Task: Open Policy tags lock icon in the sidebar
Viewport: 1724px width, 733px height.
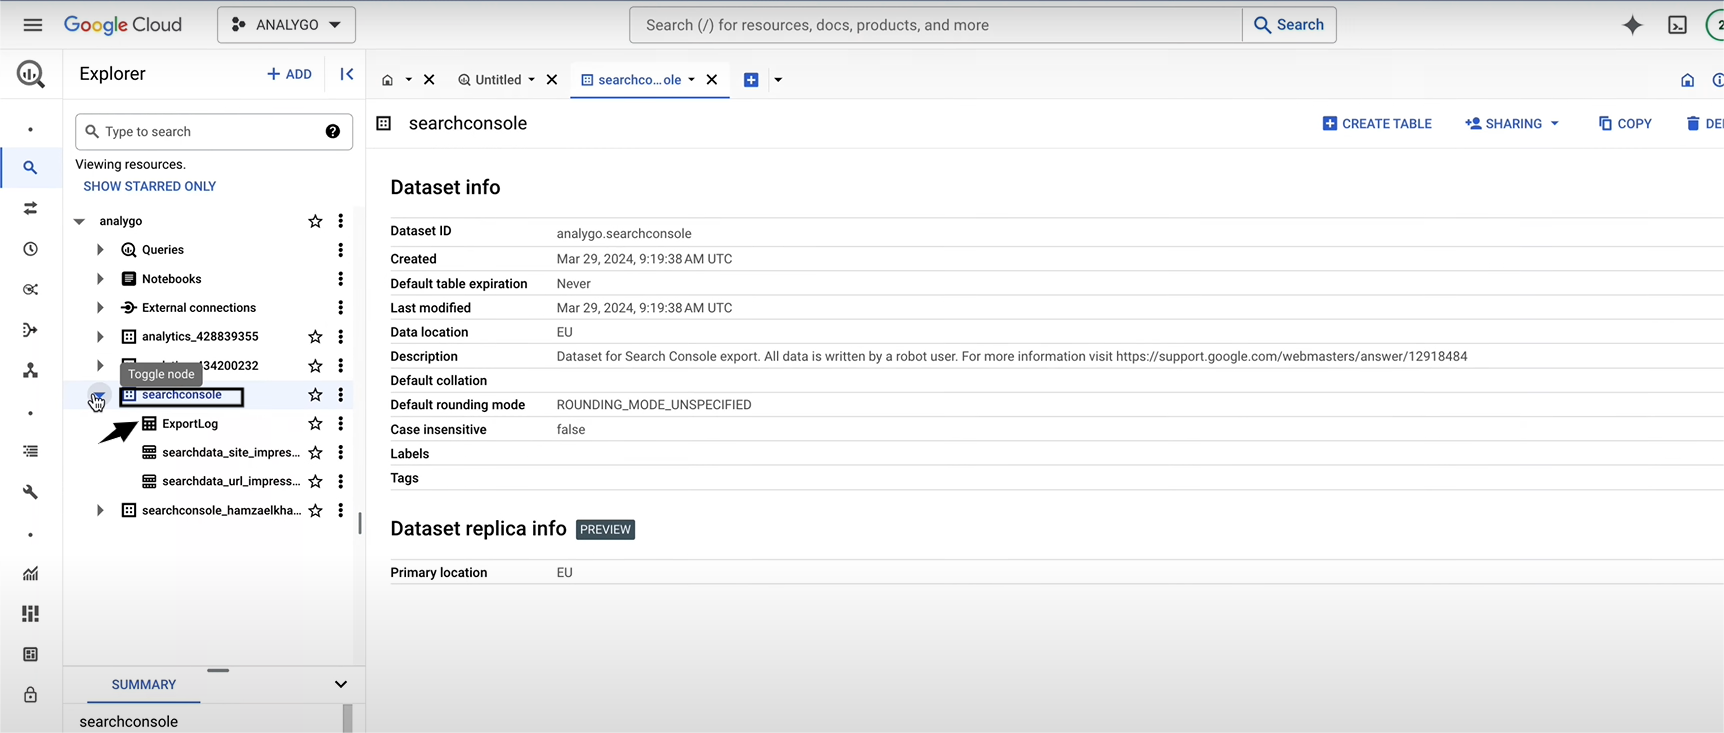Action: (x=31, y=695)
